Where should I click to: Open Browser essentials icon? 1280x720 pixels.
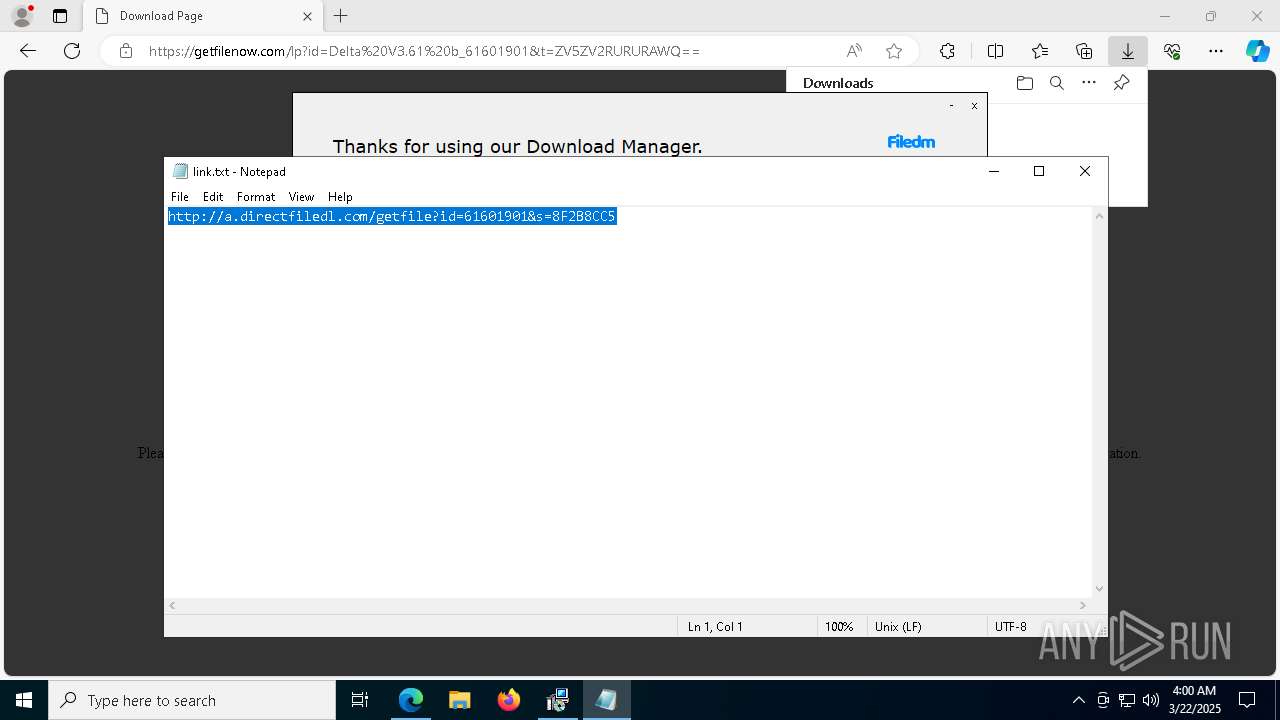(x=1172, y=51)
